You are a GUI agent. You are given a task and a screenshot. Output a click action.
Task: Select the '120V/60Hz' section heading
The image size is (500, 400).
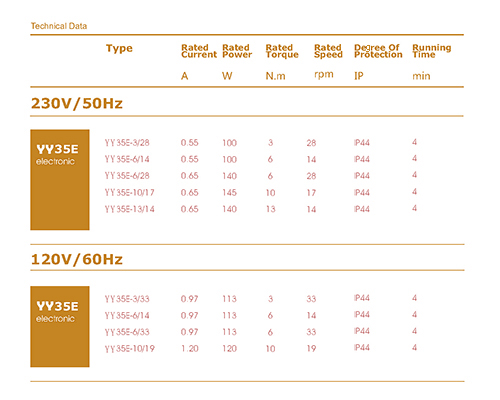(77, 259)
